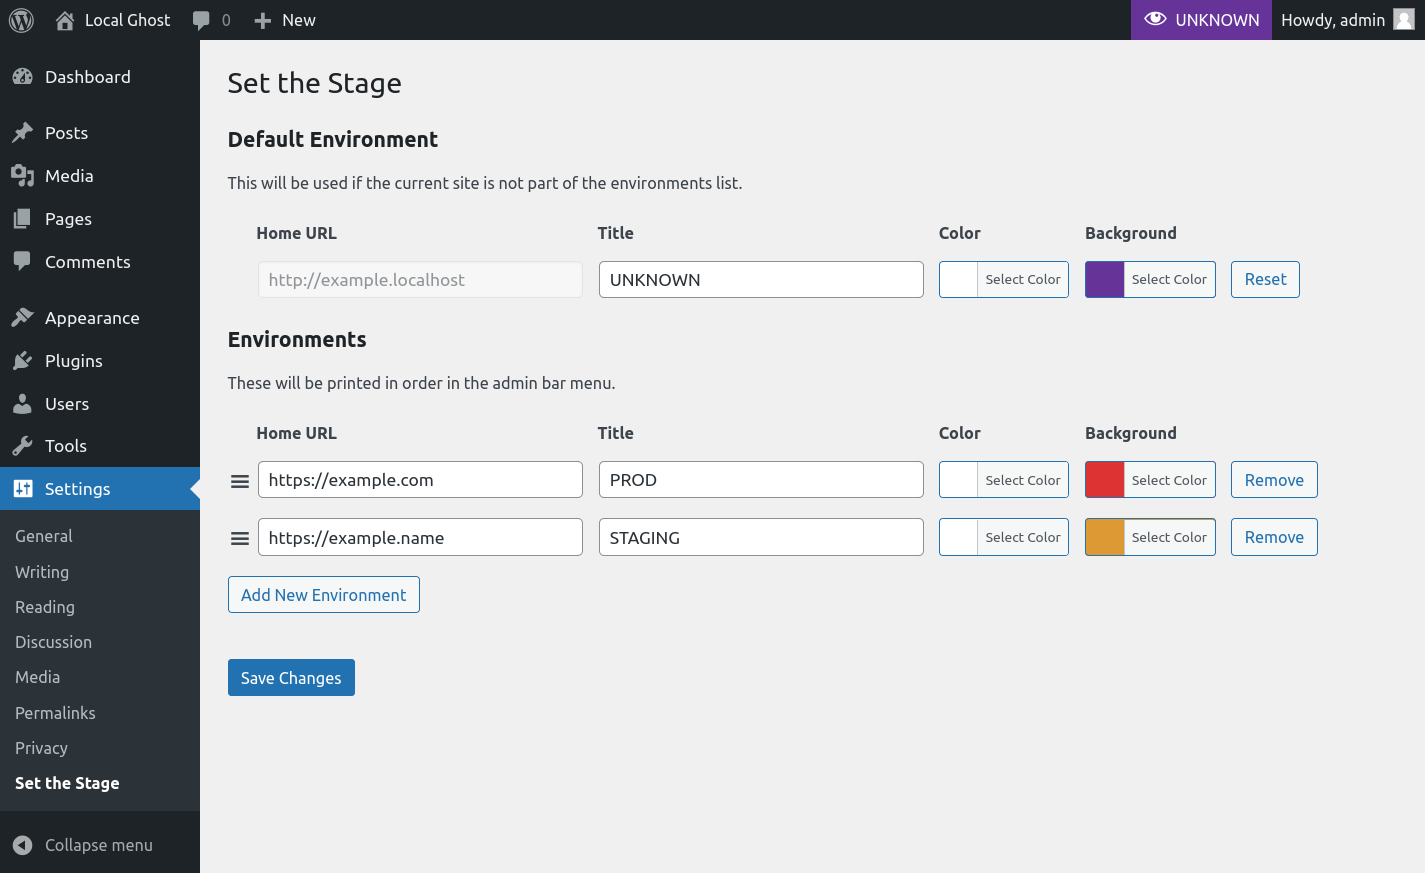Click the comments bubble icon in admin bar
1425x873 pixels.
pyautogui.click(x=201, y=20)
